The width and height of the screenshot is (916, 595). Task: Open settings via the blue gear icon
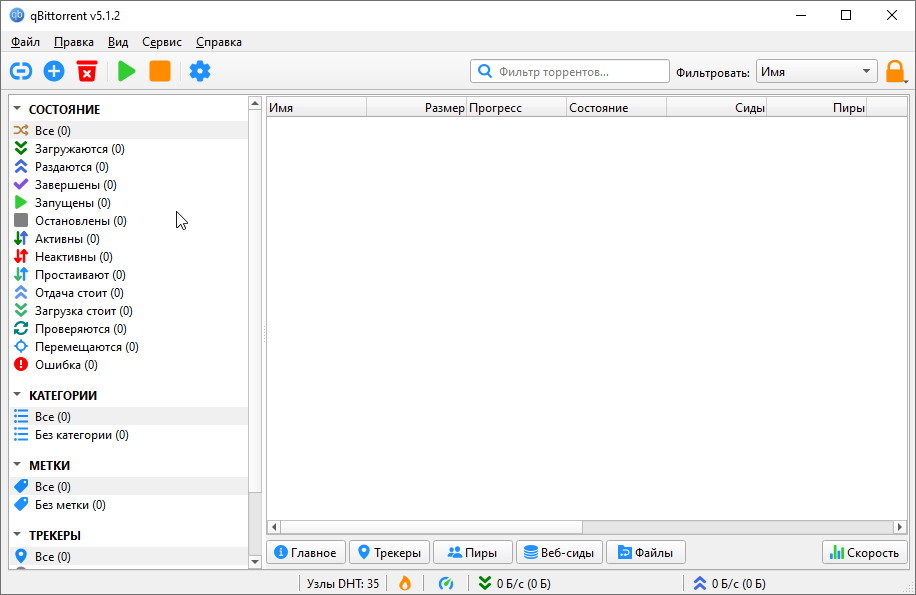(200, 71)
